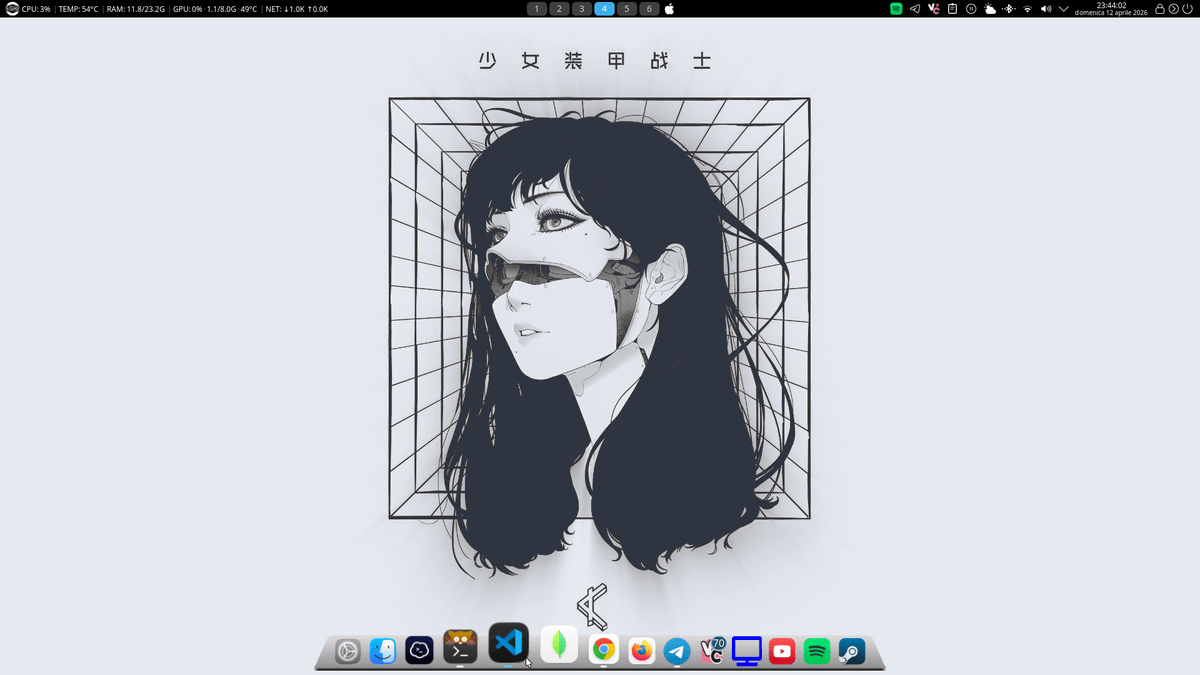Click the NET speed indicator
This screenshot has width=1200, height=675.
click(x=297, y=9)
